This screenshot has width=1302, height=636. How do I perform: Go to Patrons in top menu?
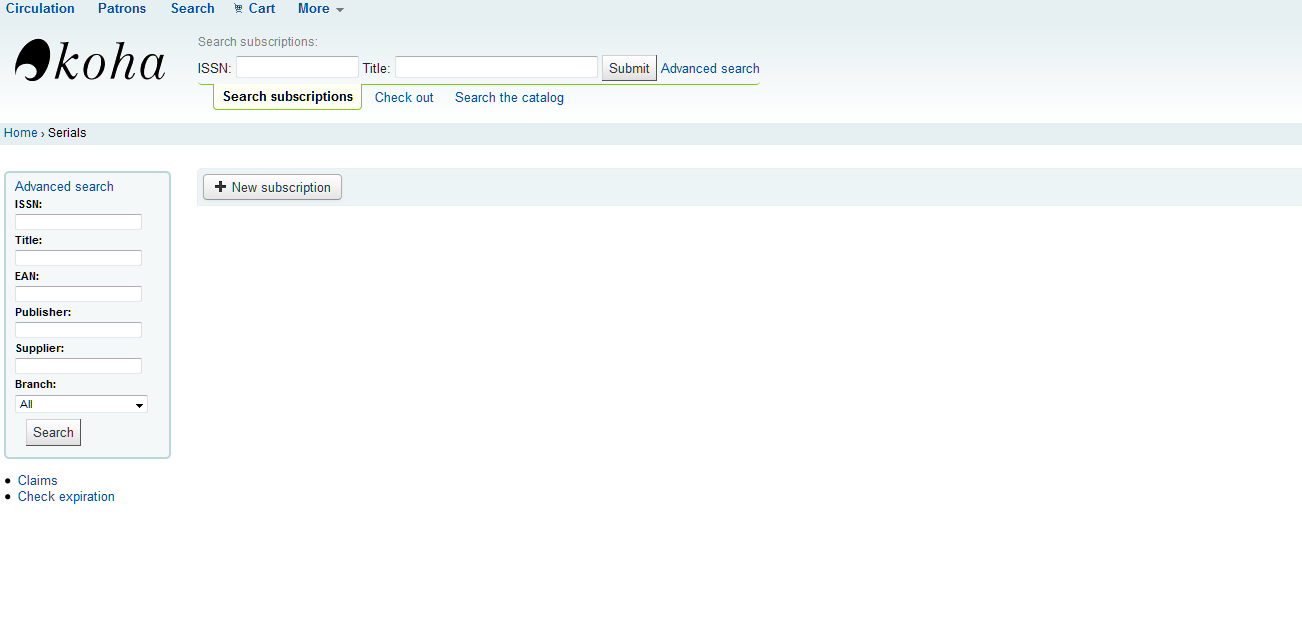coord(122,9)
